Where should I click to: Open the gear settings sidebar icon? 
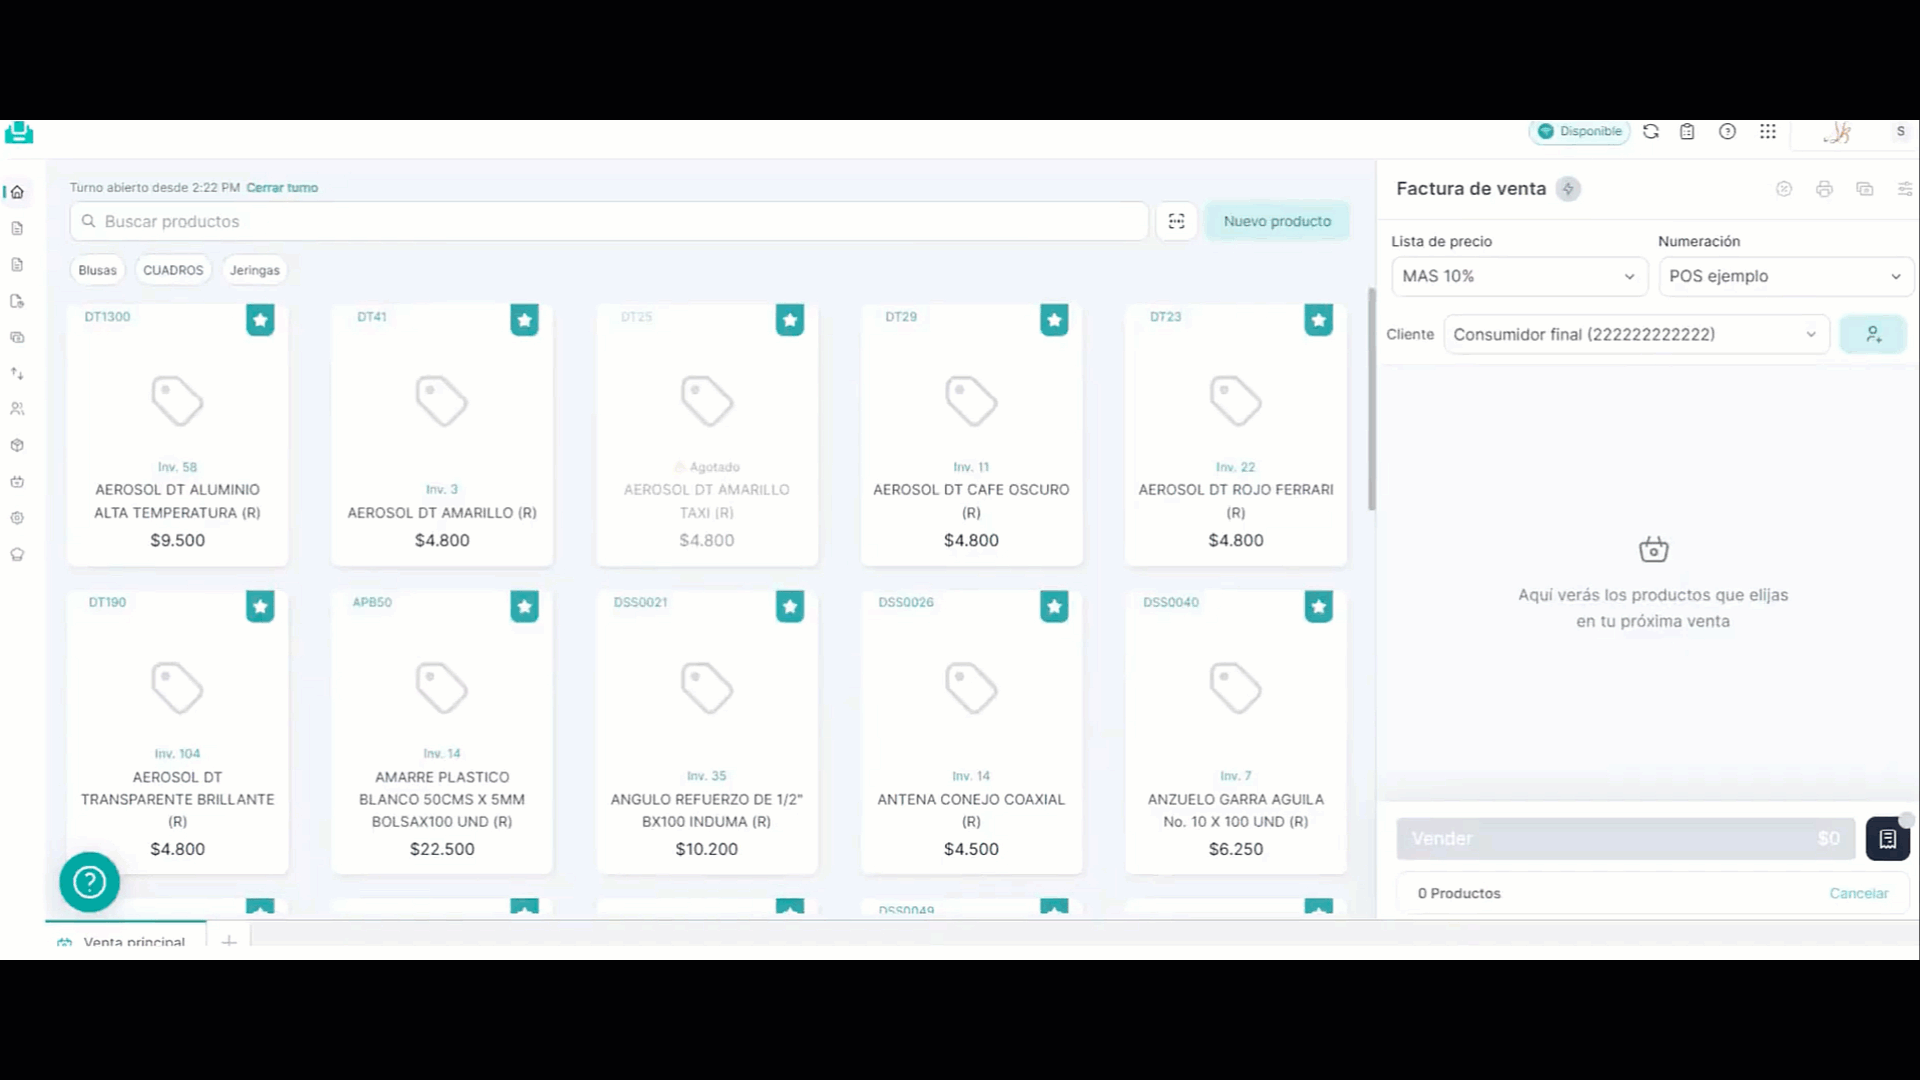coord(17,518)
